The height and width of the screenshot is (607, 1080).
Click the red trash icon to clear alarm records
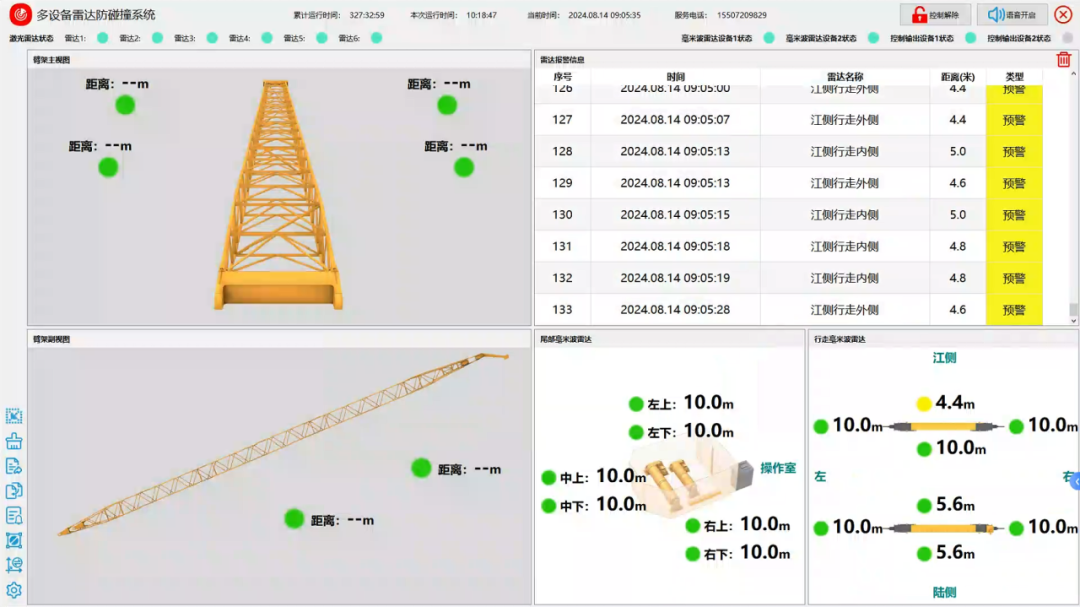pyautogui.click(x=1062, y=61)
